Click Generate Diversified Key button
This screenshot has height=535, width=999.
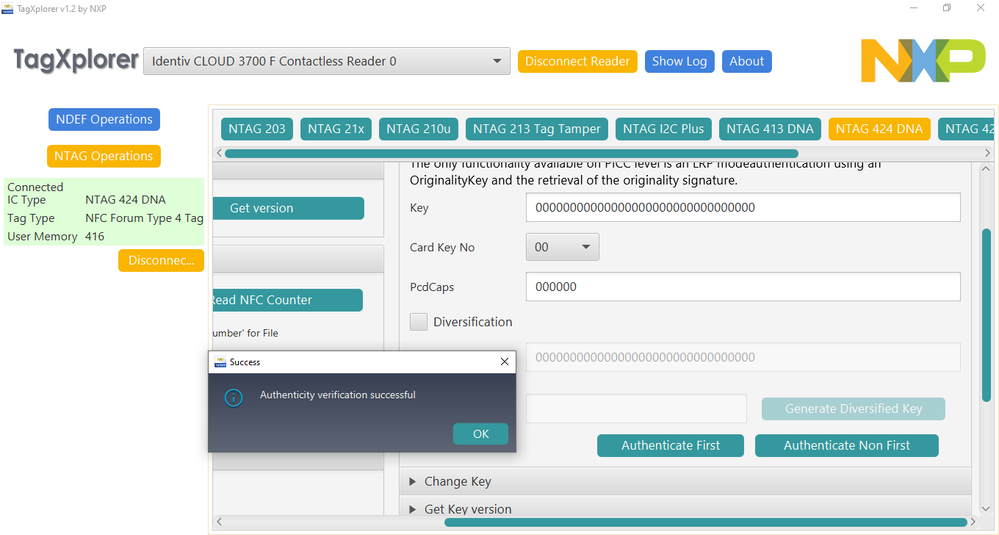click(x=853, y=409)
